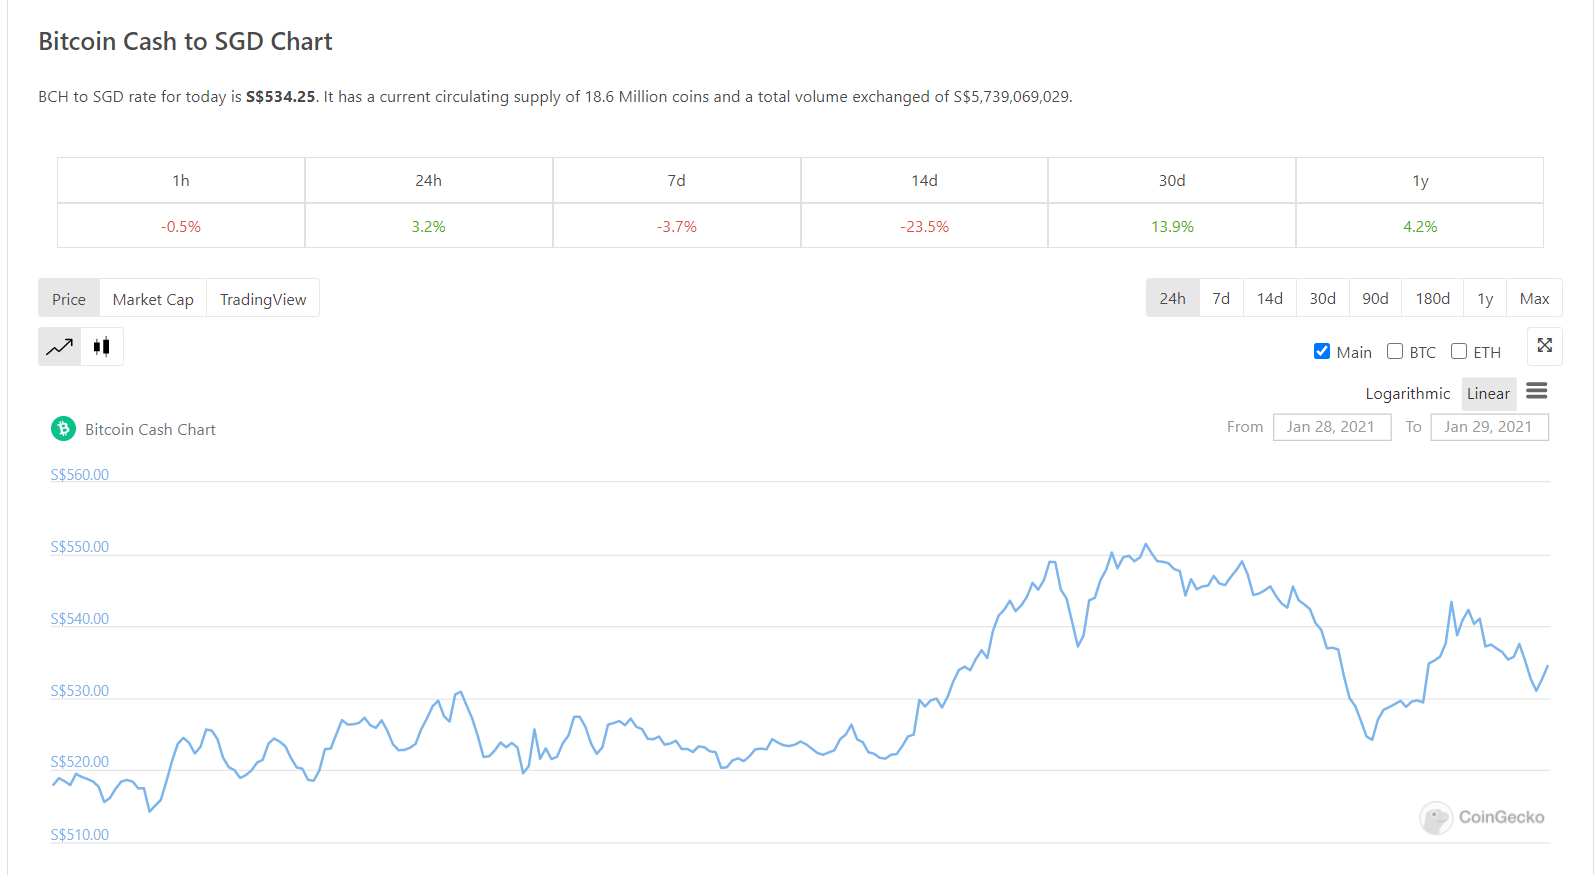Image resolution: width=1596 pixels, height=875 pixels.
Task: Select the Price tab
Action: [69, 299]
